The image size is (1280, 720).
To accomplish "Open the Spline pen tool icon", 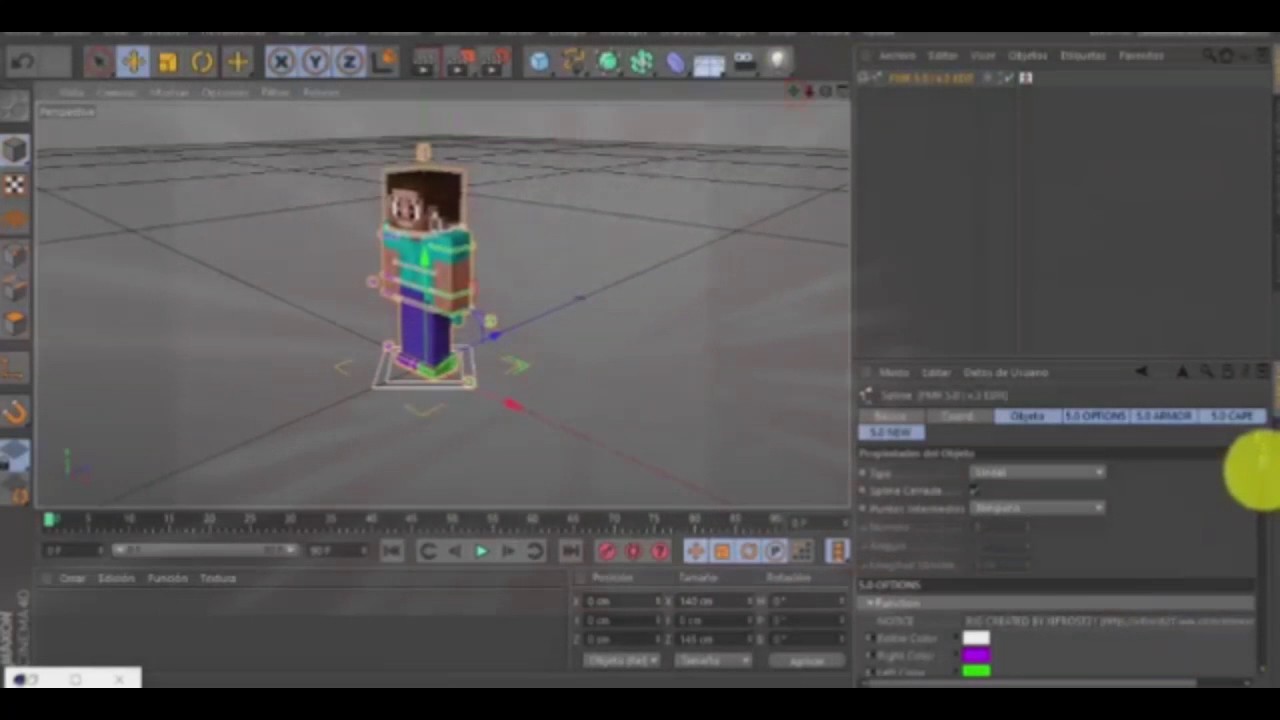I will point(573,62).
